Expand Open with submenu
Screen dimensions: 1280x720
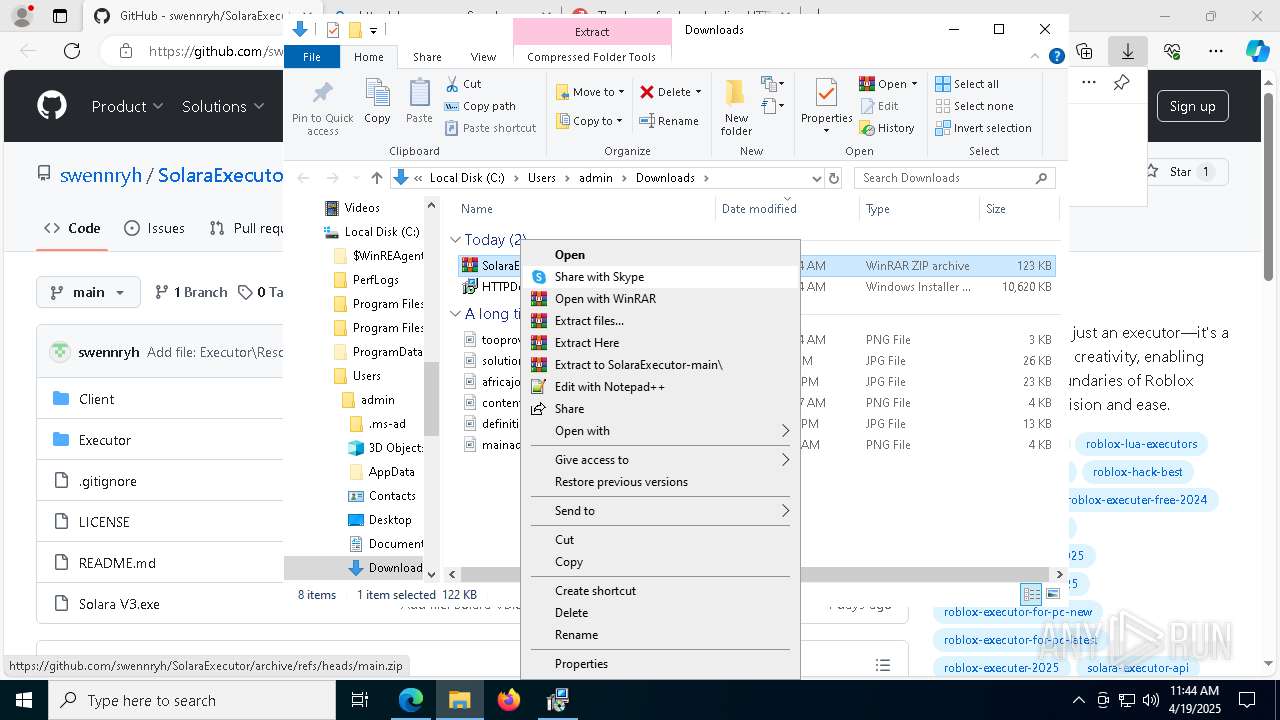point(660,431)
